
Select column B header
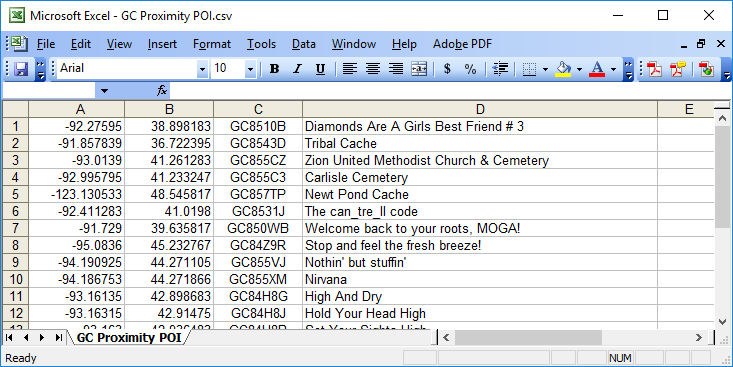169,109
